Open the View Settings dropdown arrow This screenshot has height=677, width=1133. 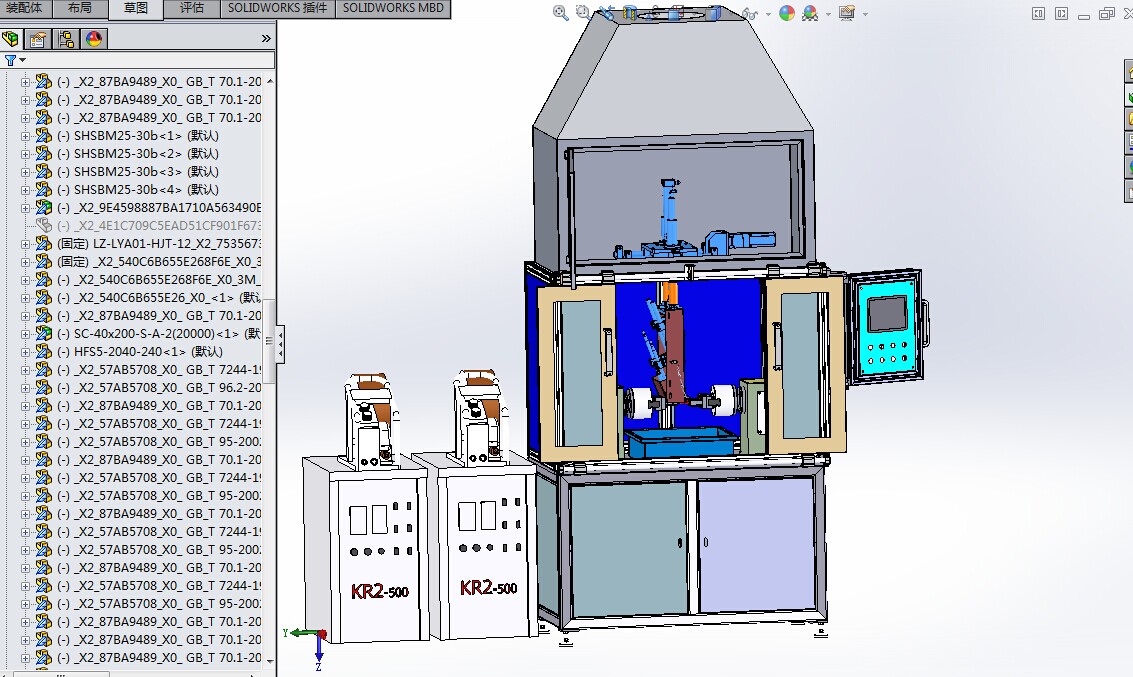point(865,14)
